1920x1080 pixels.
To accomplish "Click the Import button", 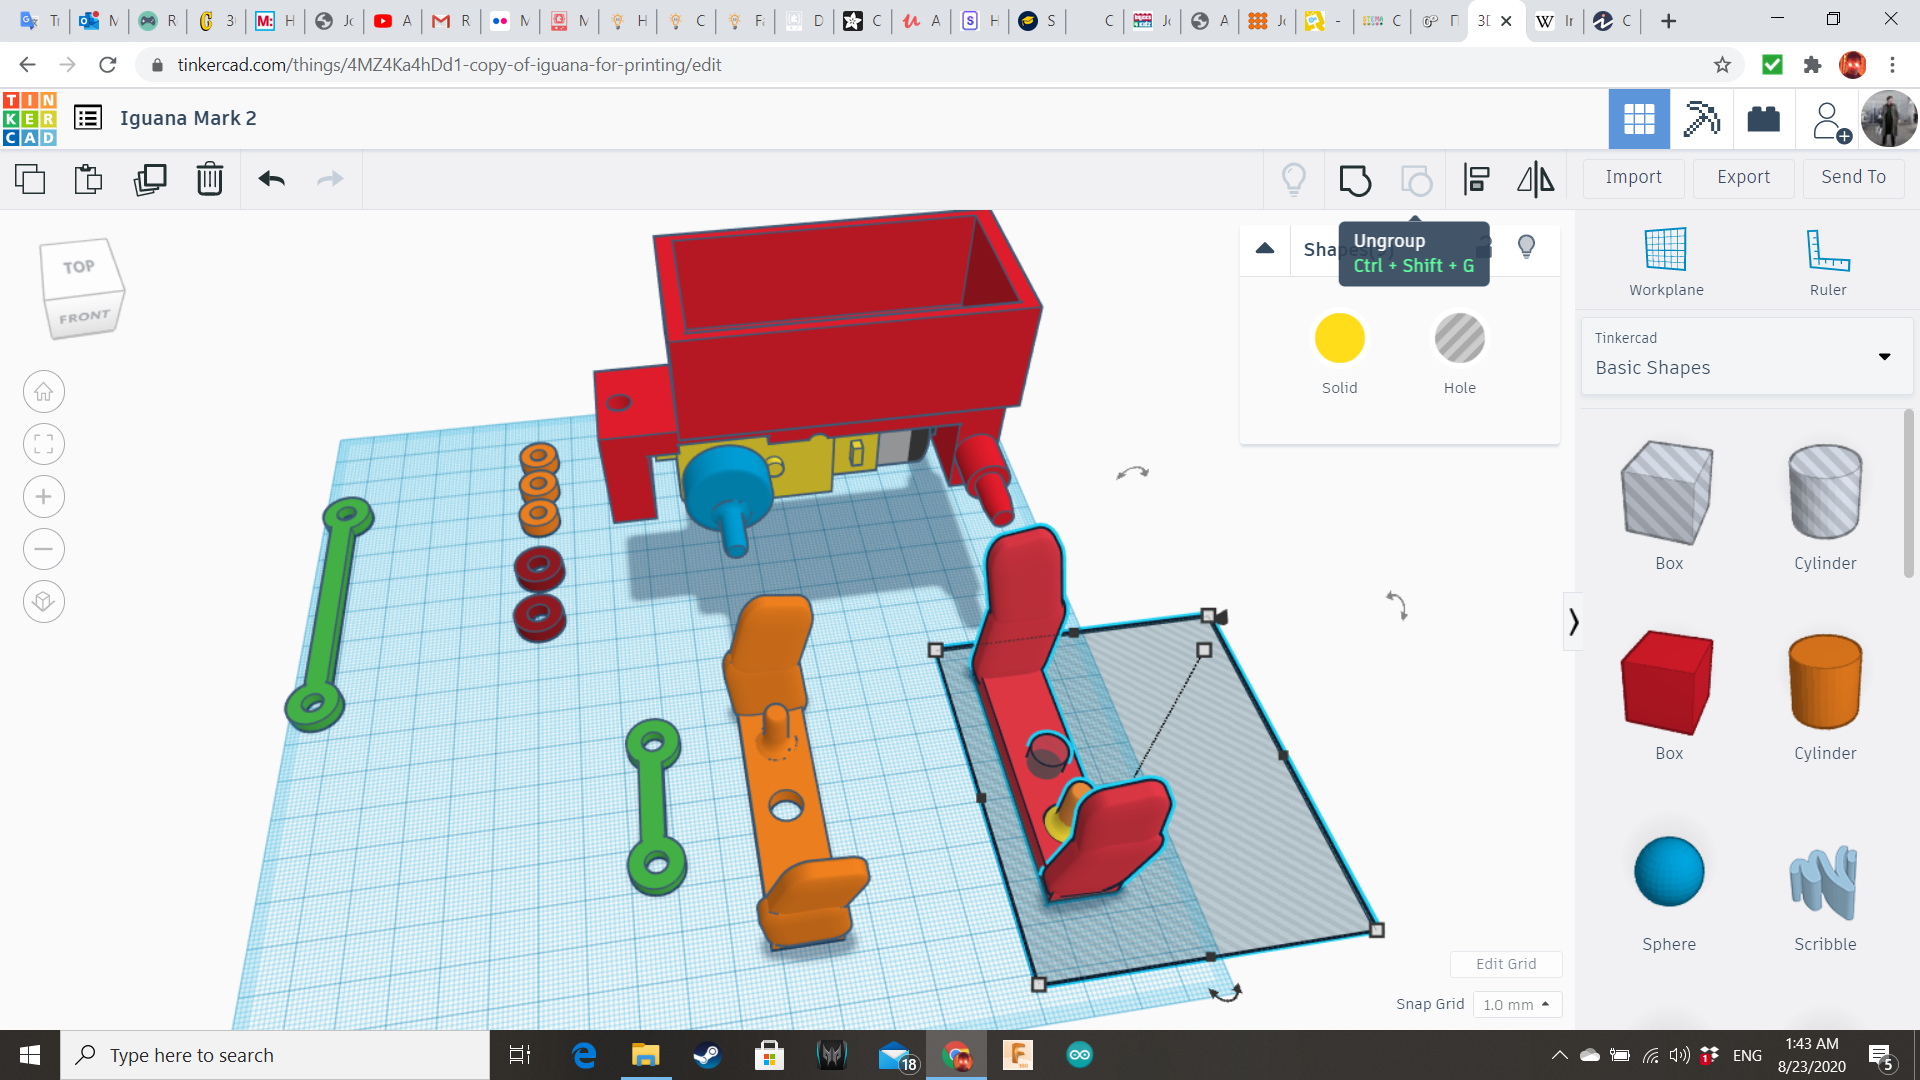I will [1633, 177].
